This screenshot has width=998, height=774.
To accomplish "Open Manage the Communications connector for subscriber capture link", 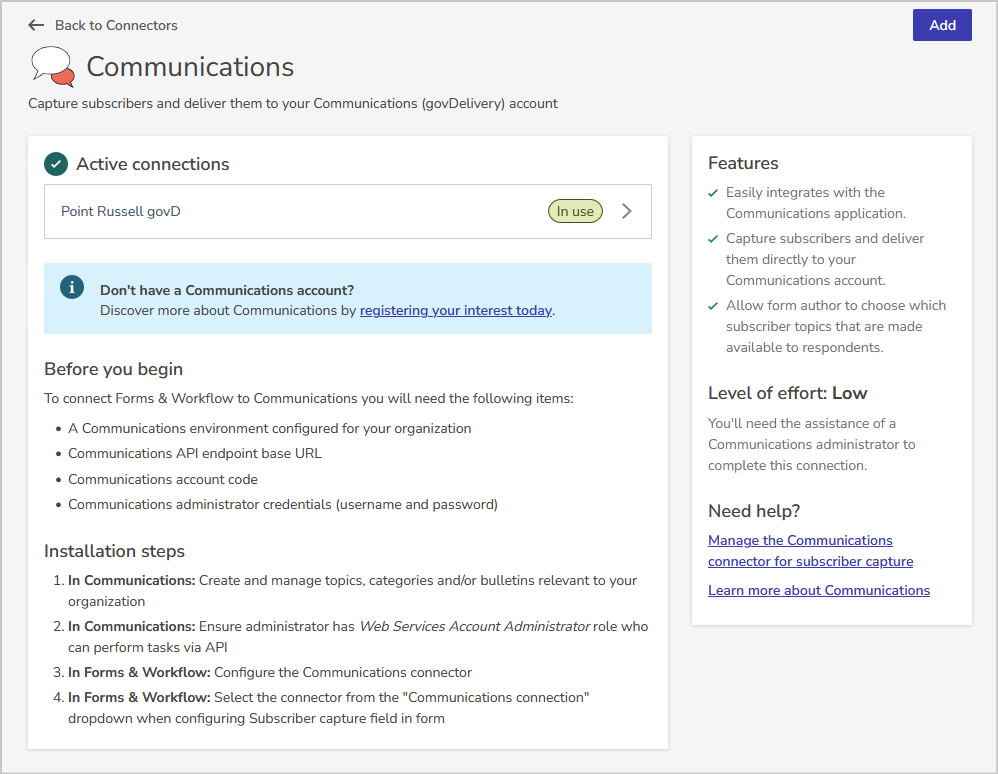I will pyautogui.click(x=810, y=551).
